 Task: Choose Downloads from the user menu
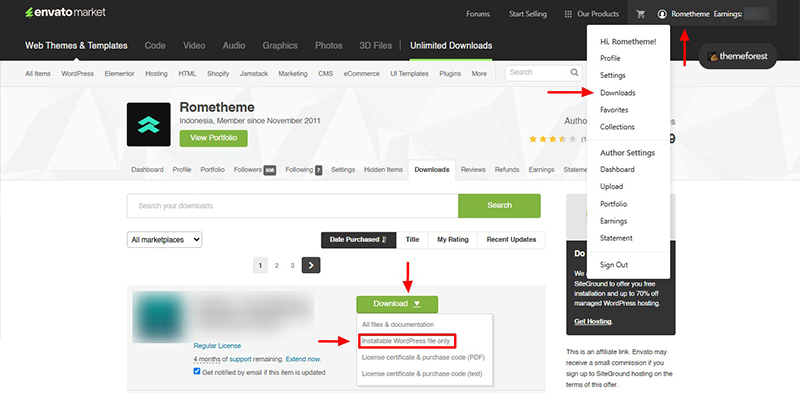(617, 93)
